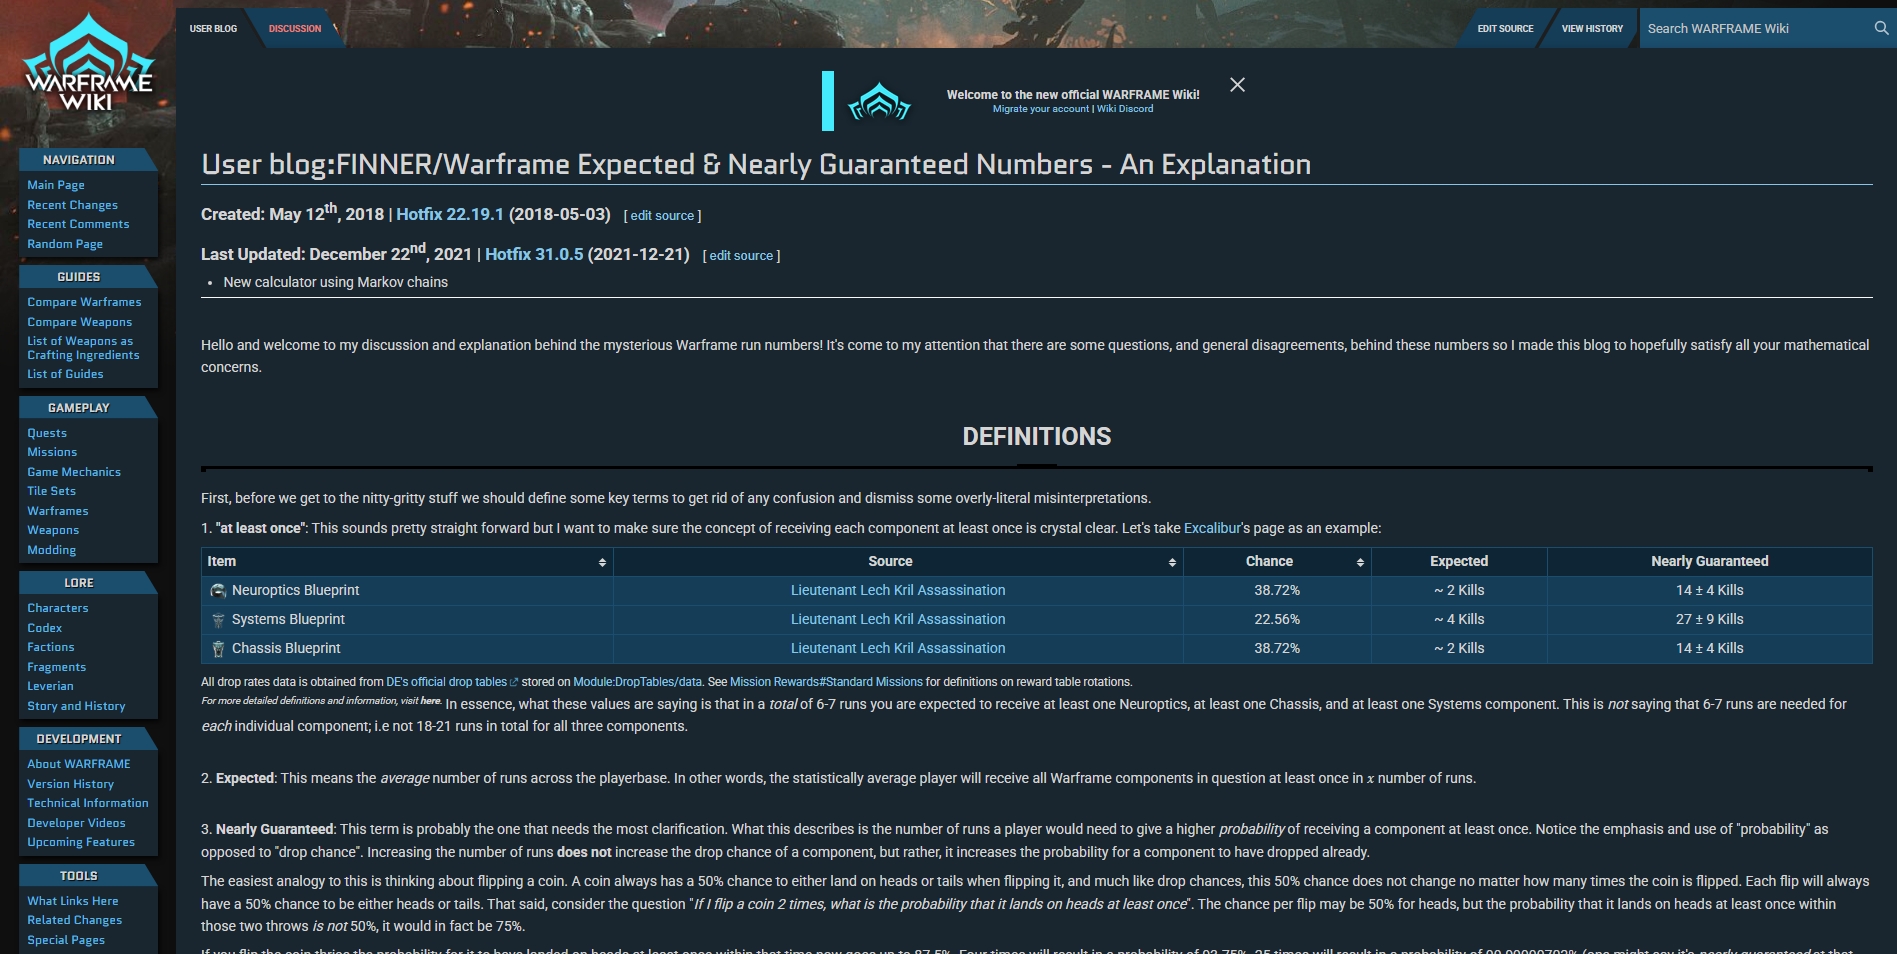
Task: Sort table by Chance column
Action: (1360, 562)
